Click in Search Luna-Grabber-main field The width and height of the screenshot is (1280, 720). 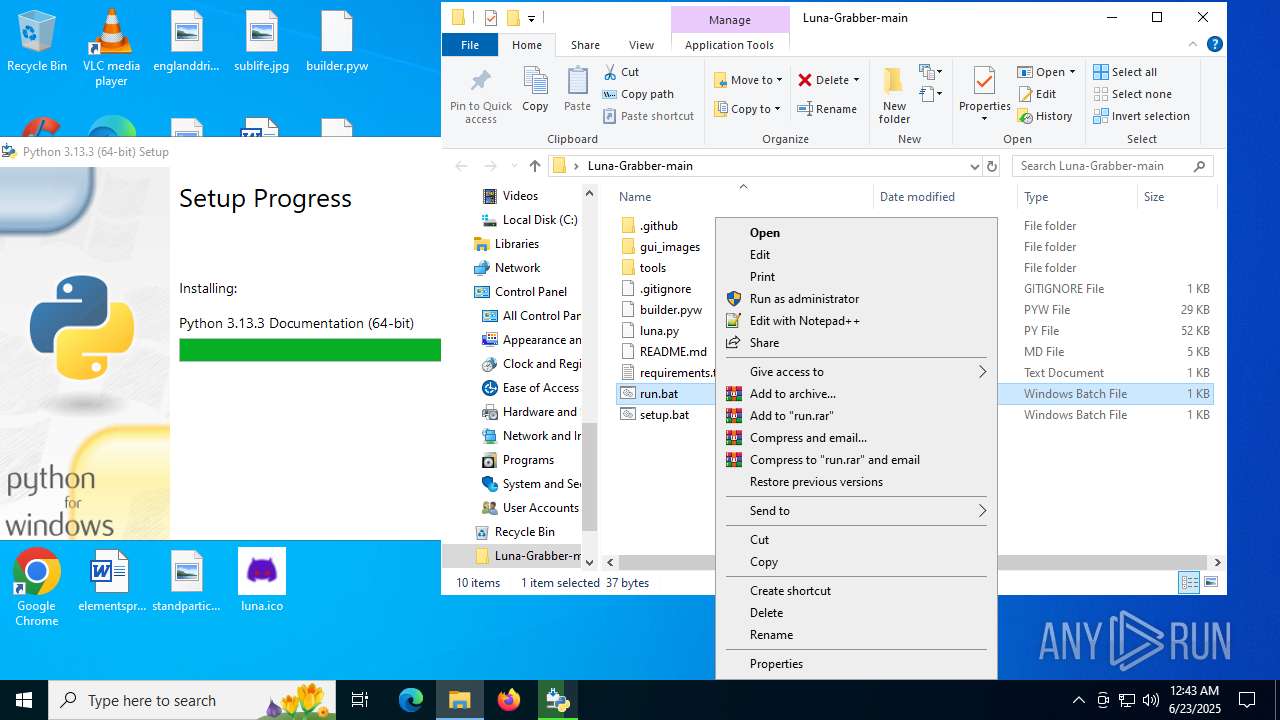[1112, 166]
